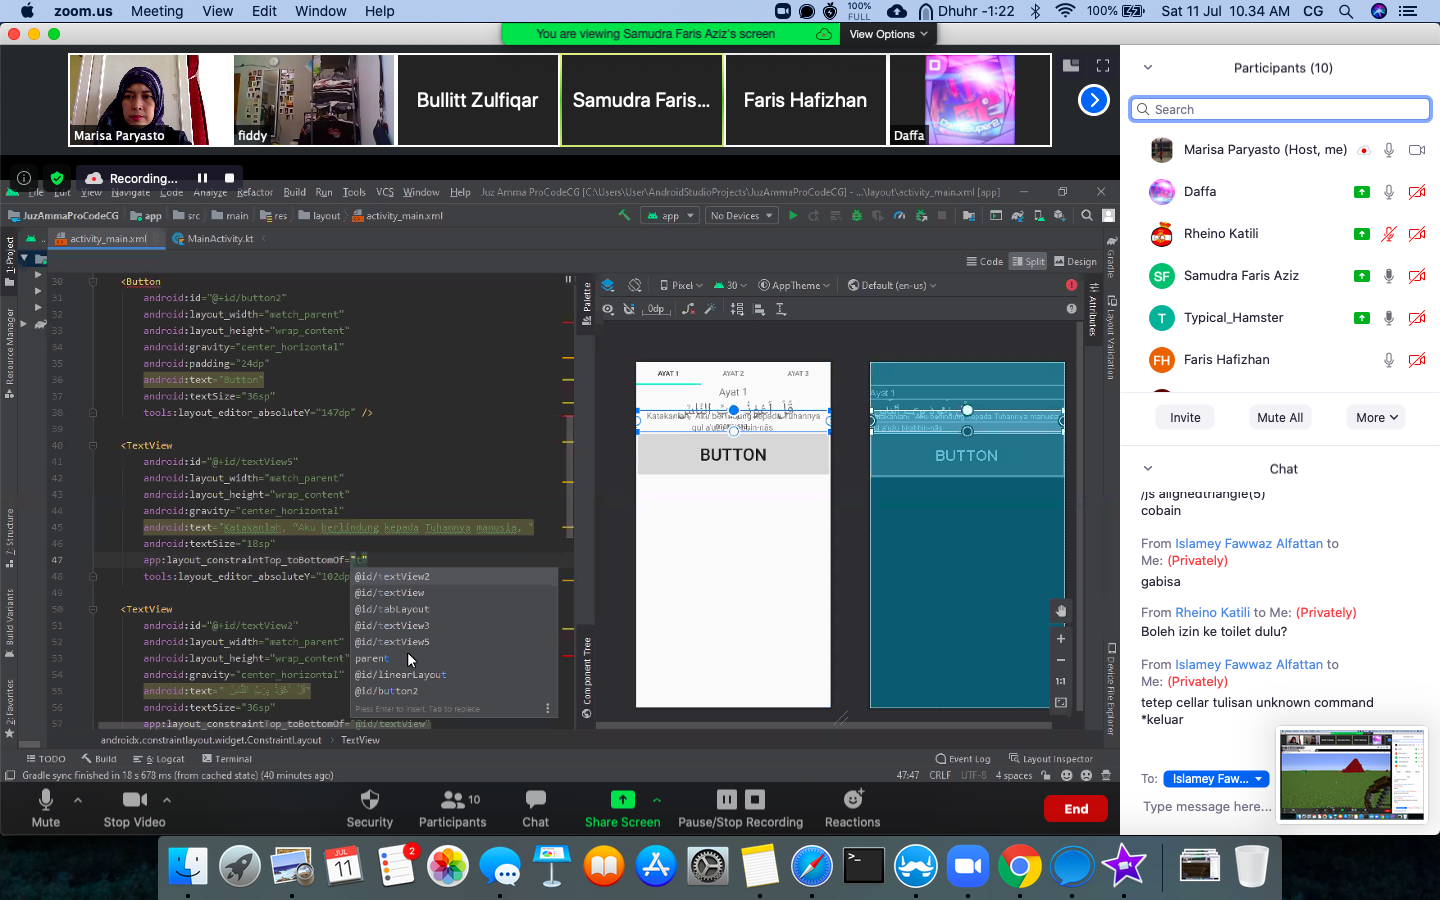
Task: Open AVD Manager phone icon in toolbar
Action: (x=1038, y=215)
